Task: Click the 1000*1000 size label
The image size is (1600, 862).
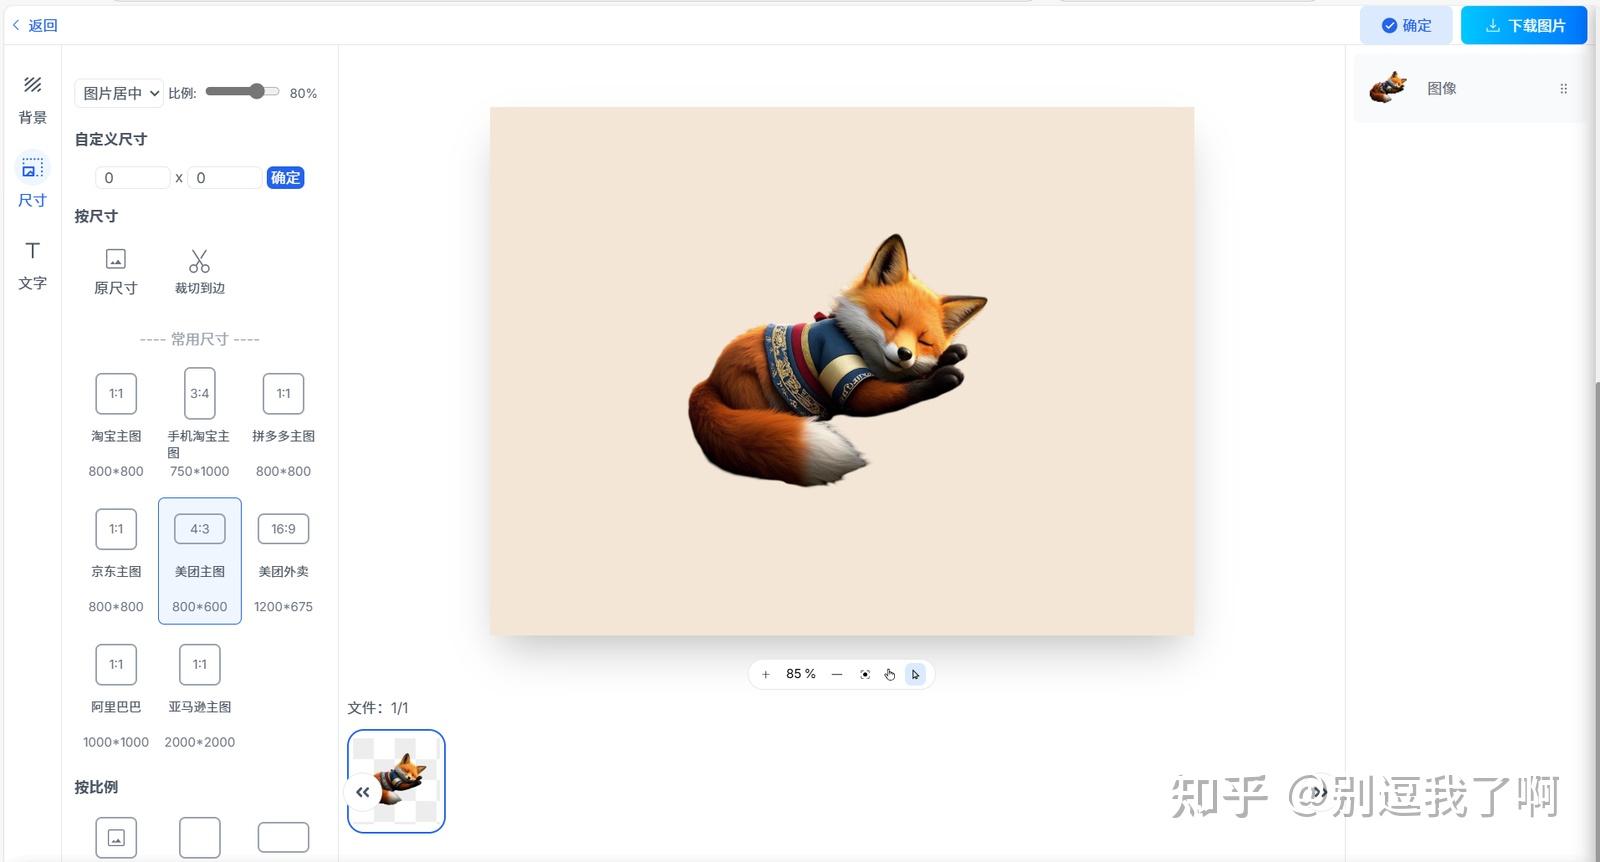Action: (x=116, y=742)
